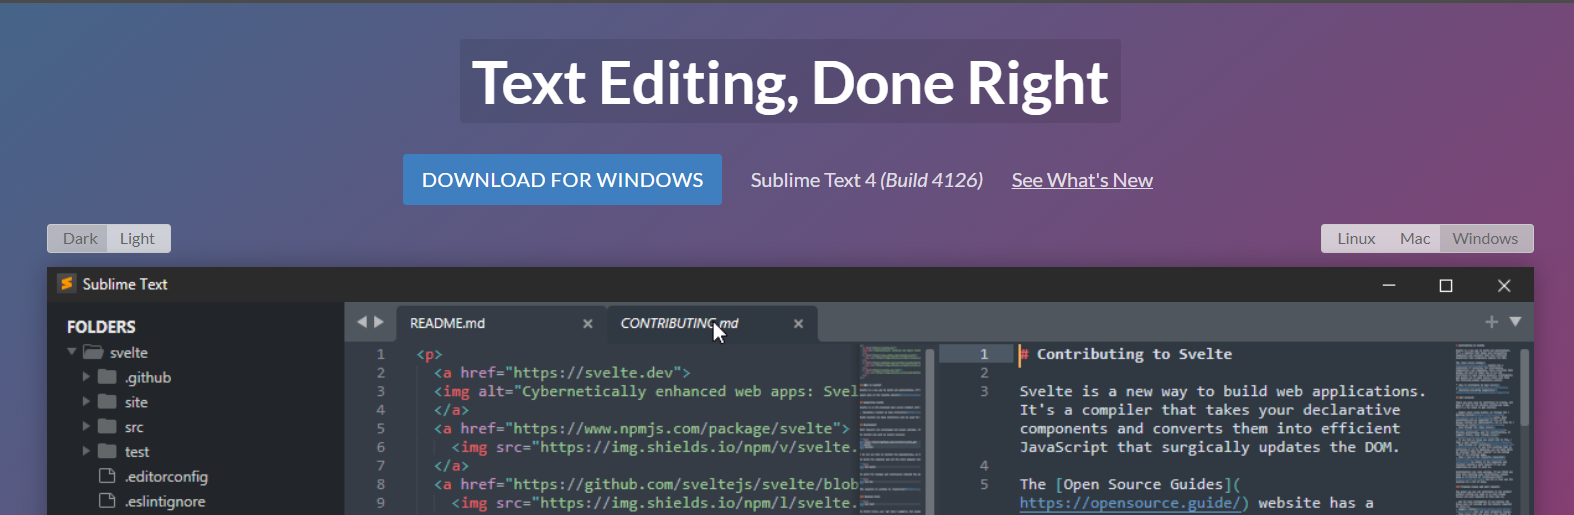The width and height of the screenshot is (1574, 515).
Task: Maximize the Sublime Text window
Action: [x=1445, y=285]
